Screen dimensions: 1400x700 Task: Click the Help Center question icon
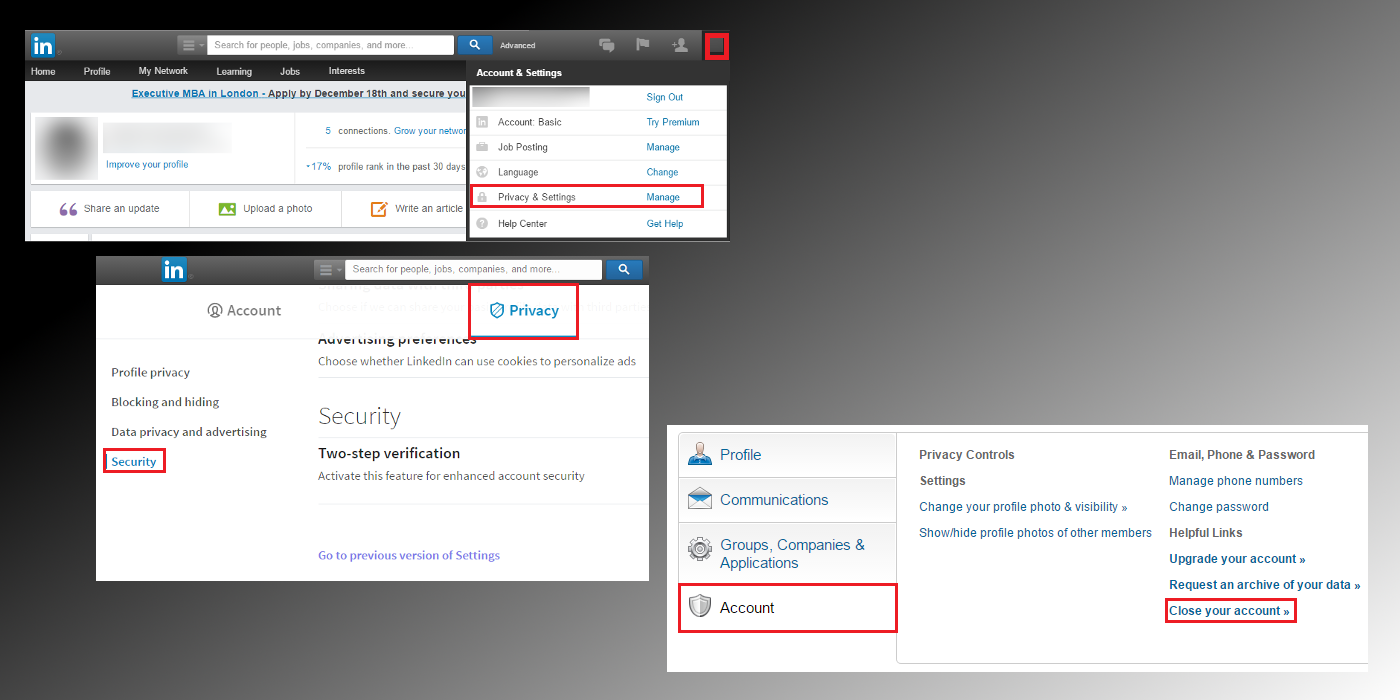(x=482, y=223)
